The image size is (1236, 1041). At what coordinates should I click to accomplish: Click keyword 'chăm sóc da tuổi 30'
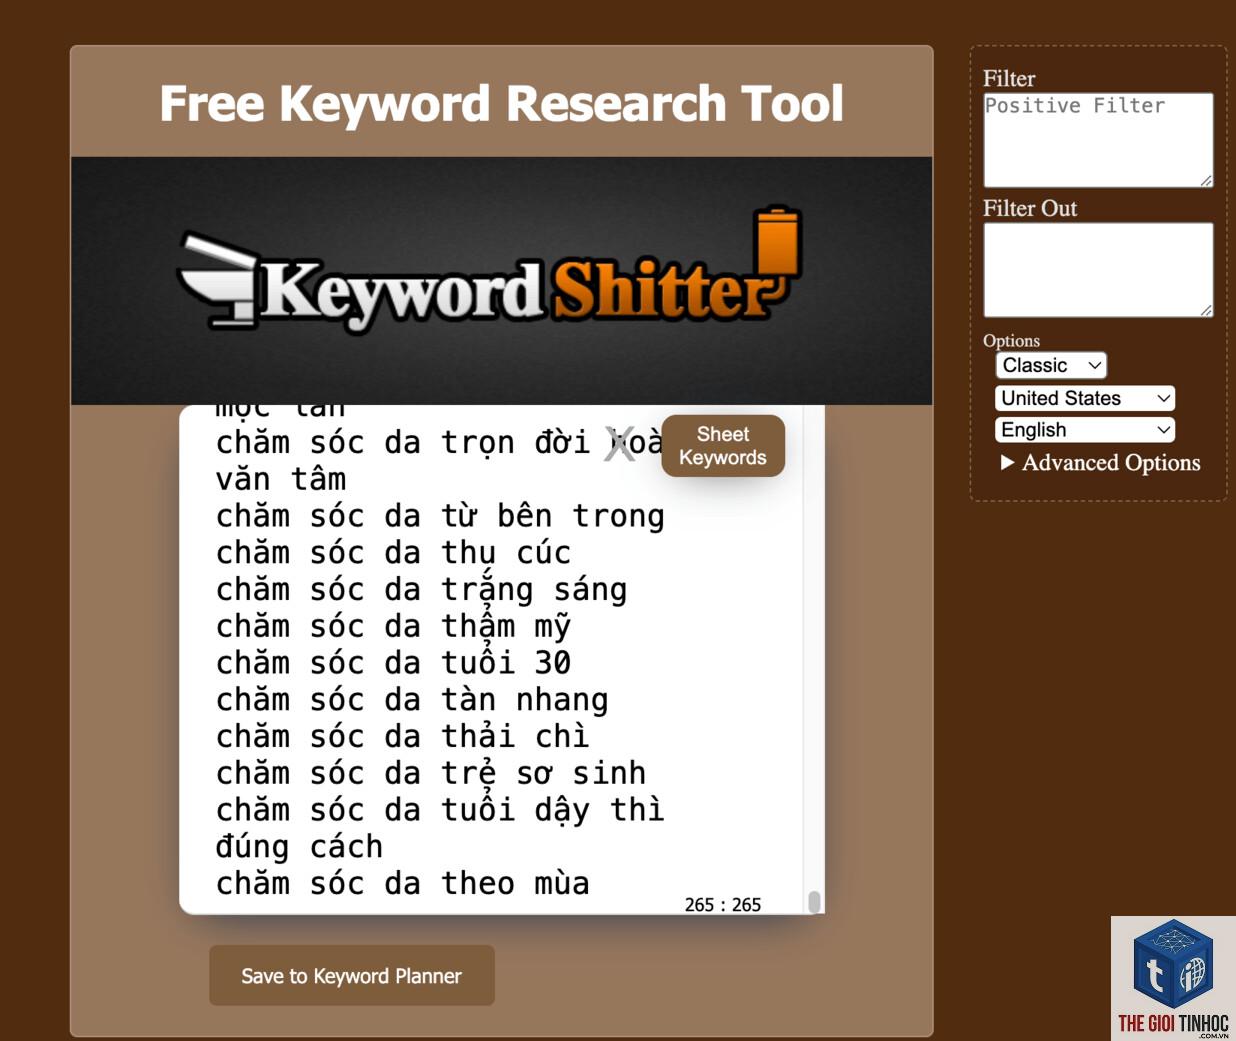click(x=393, y=663)
